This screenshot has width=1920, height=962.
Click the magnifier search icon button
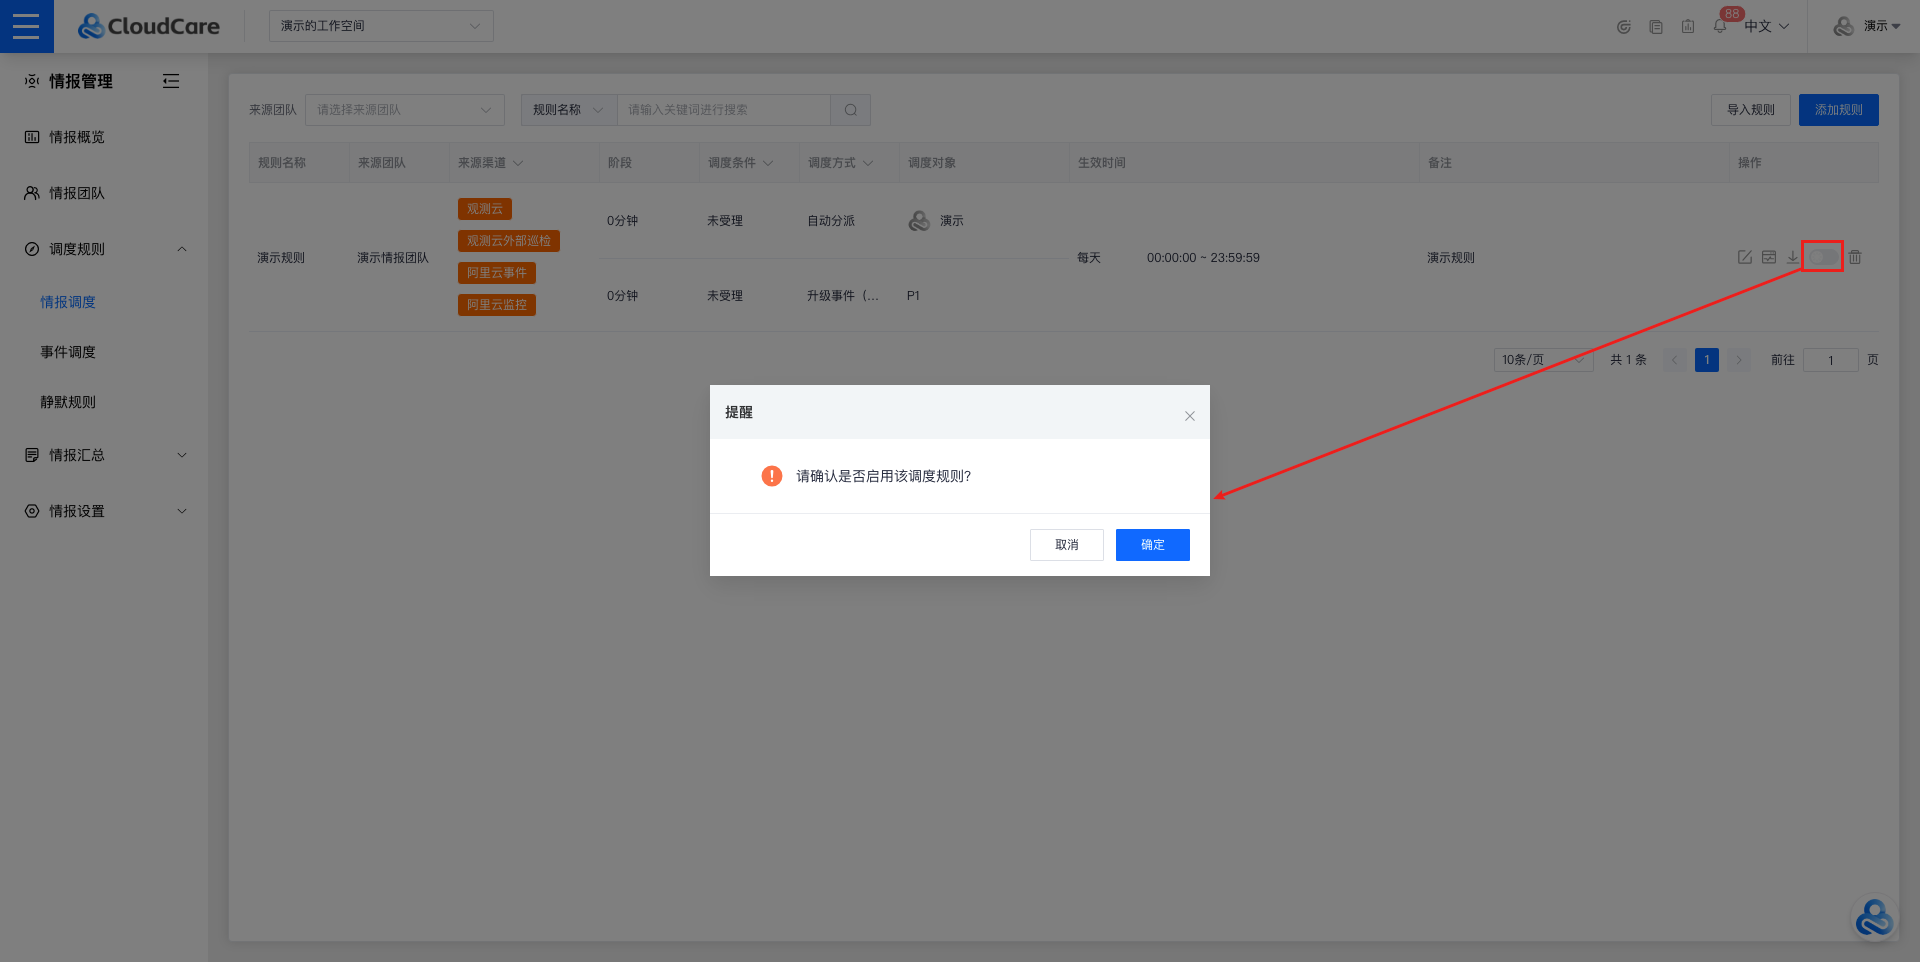(x=850, y=110)
